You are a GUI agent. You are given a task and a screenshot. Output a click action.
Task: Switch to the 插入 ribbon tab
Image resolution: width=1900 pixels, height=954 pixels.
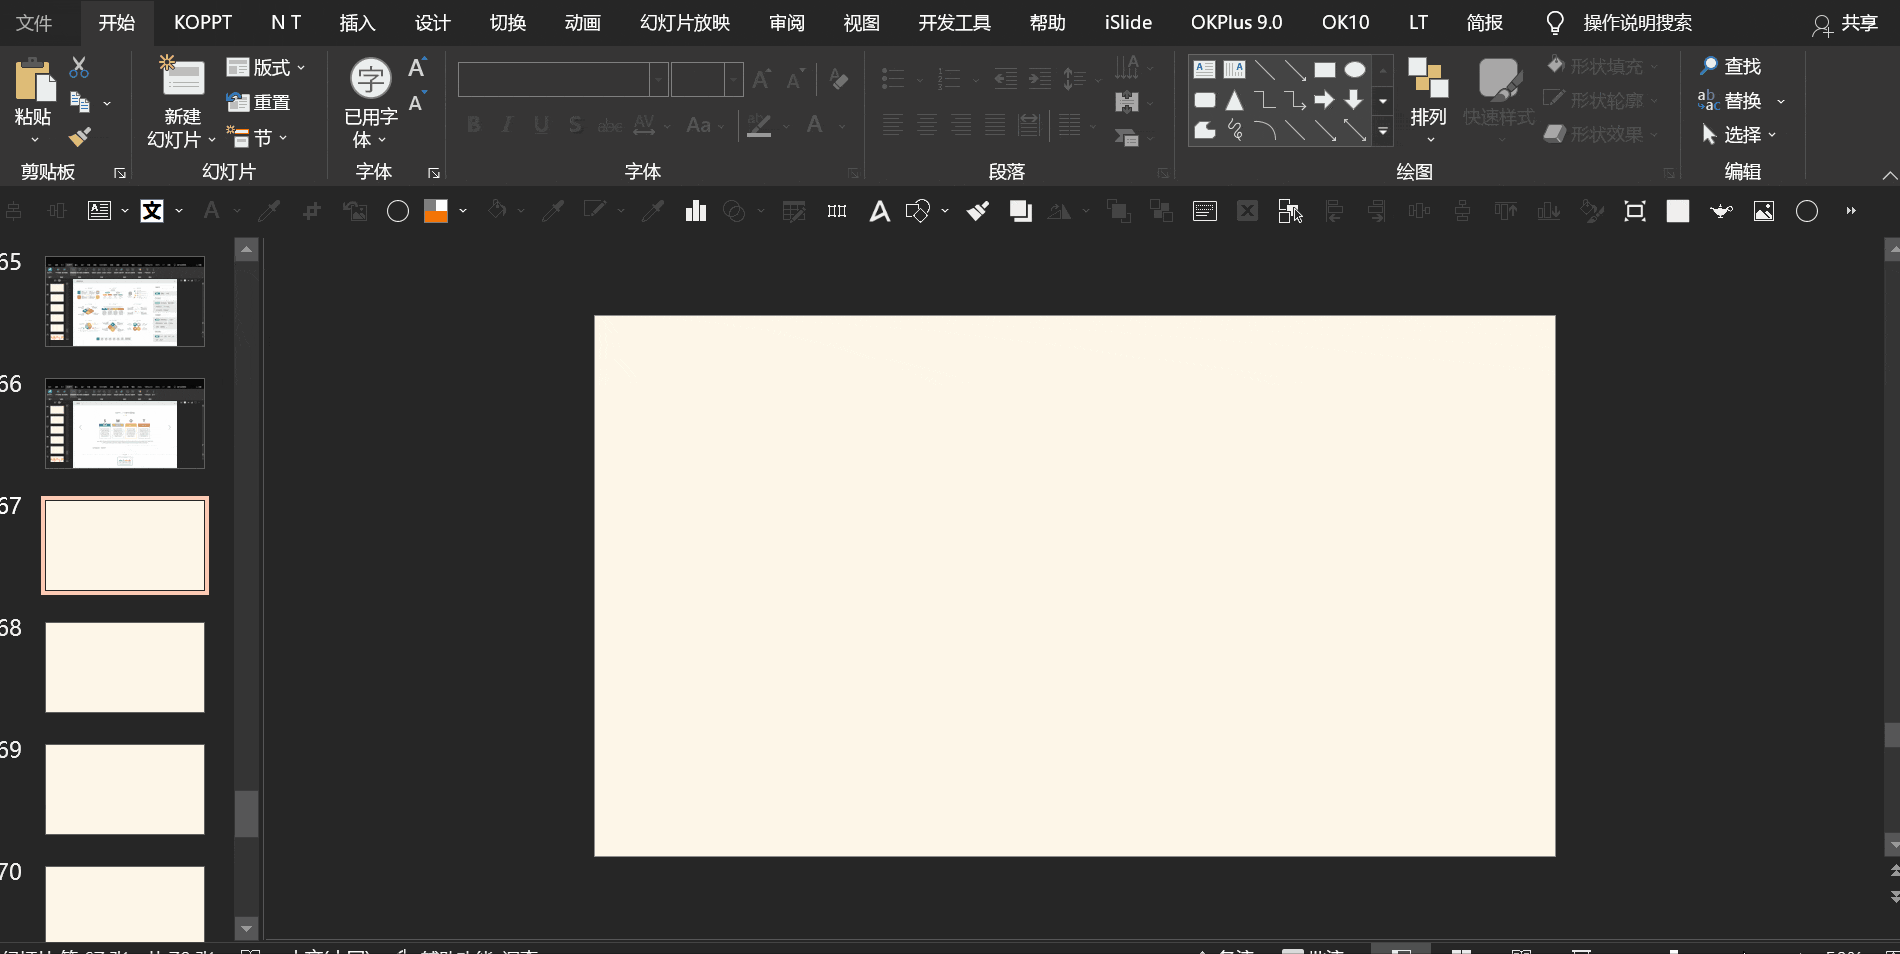[357, 23]
